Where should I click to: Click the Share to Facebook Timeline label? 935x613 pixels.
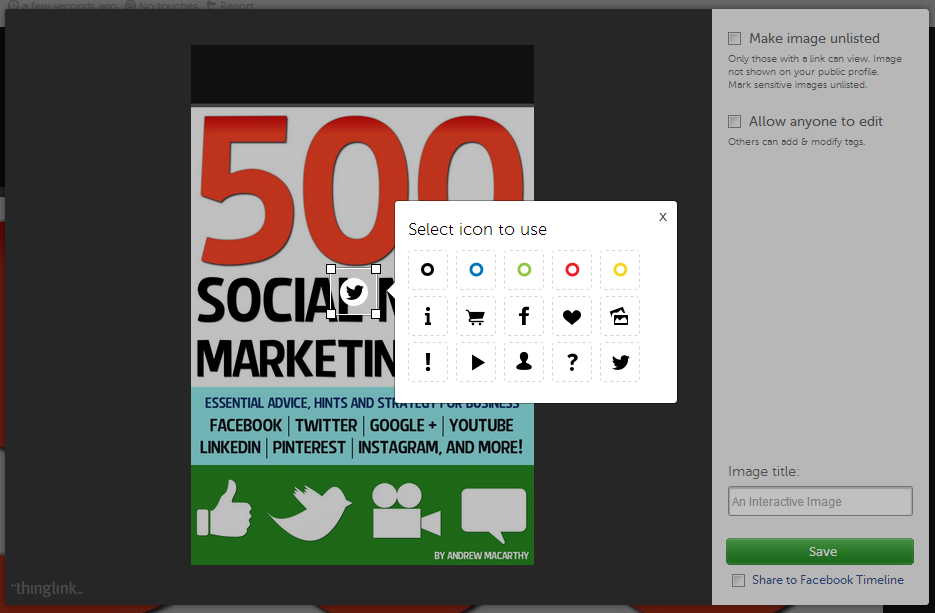[x=828, y=580]
